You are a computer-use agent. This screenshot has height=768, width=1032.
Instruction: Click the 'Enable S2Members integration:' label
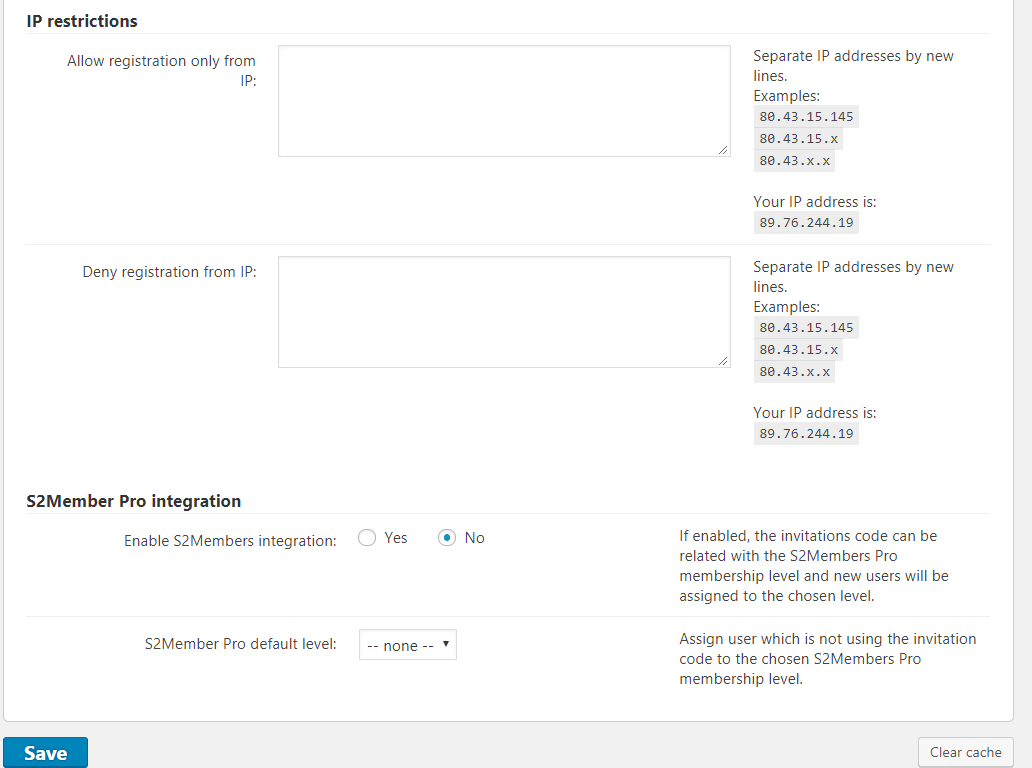[230, 541]
